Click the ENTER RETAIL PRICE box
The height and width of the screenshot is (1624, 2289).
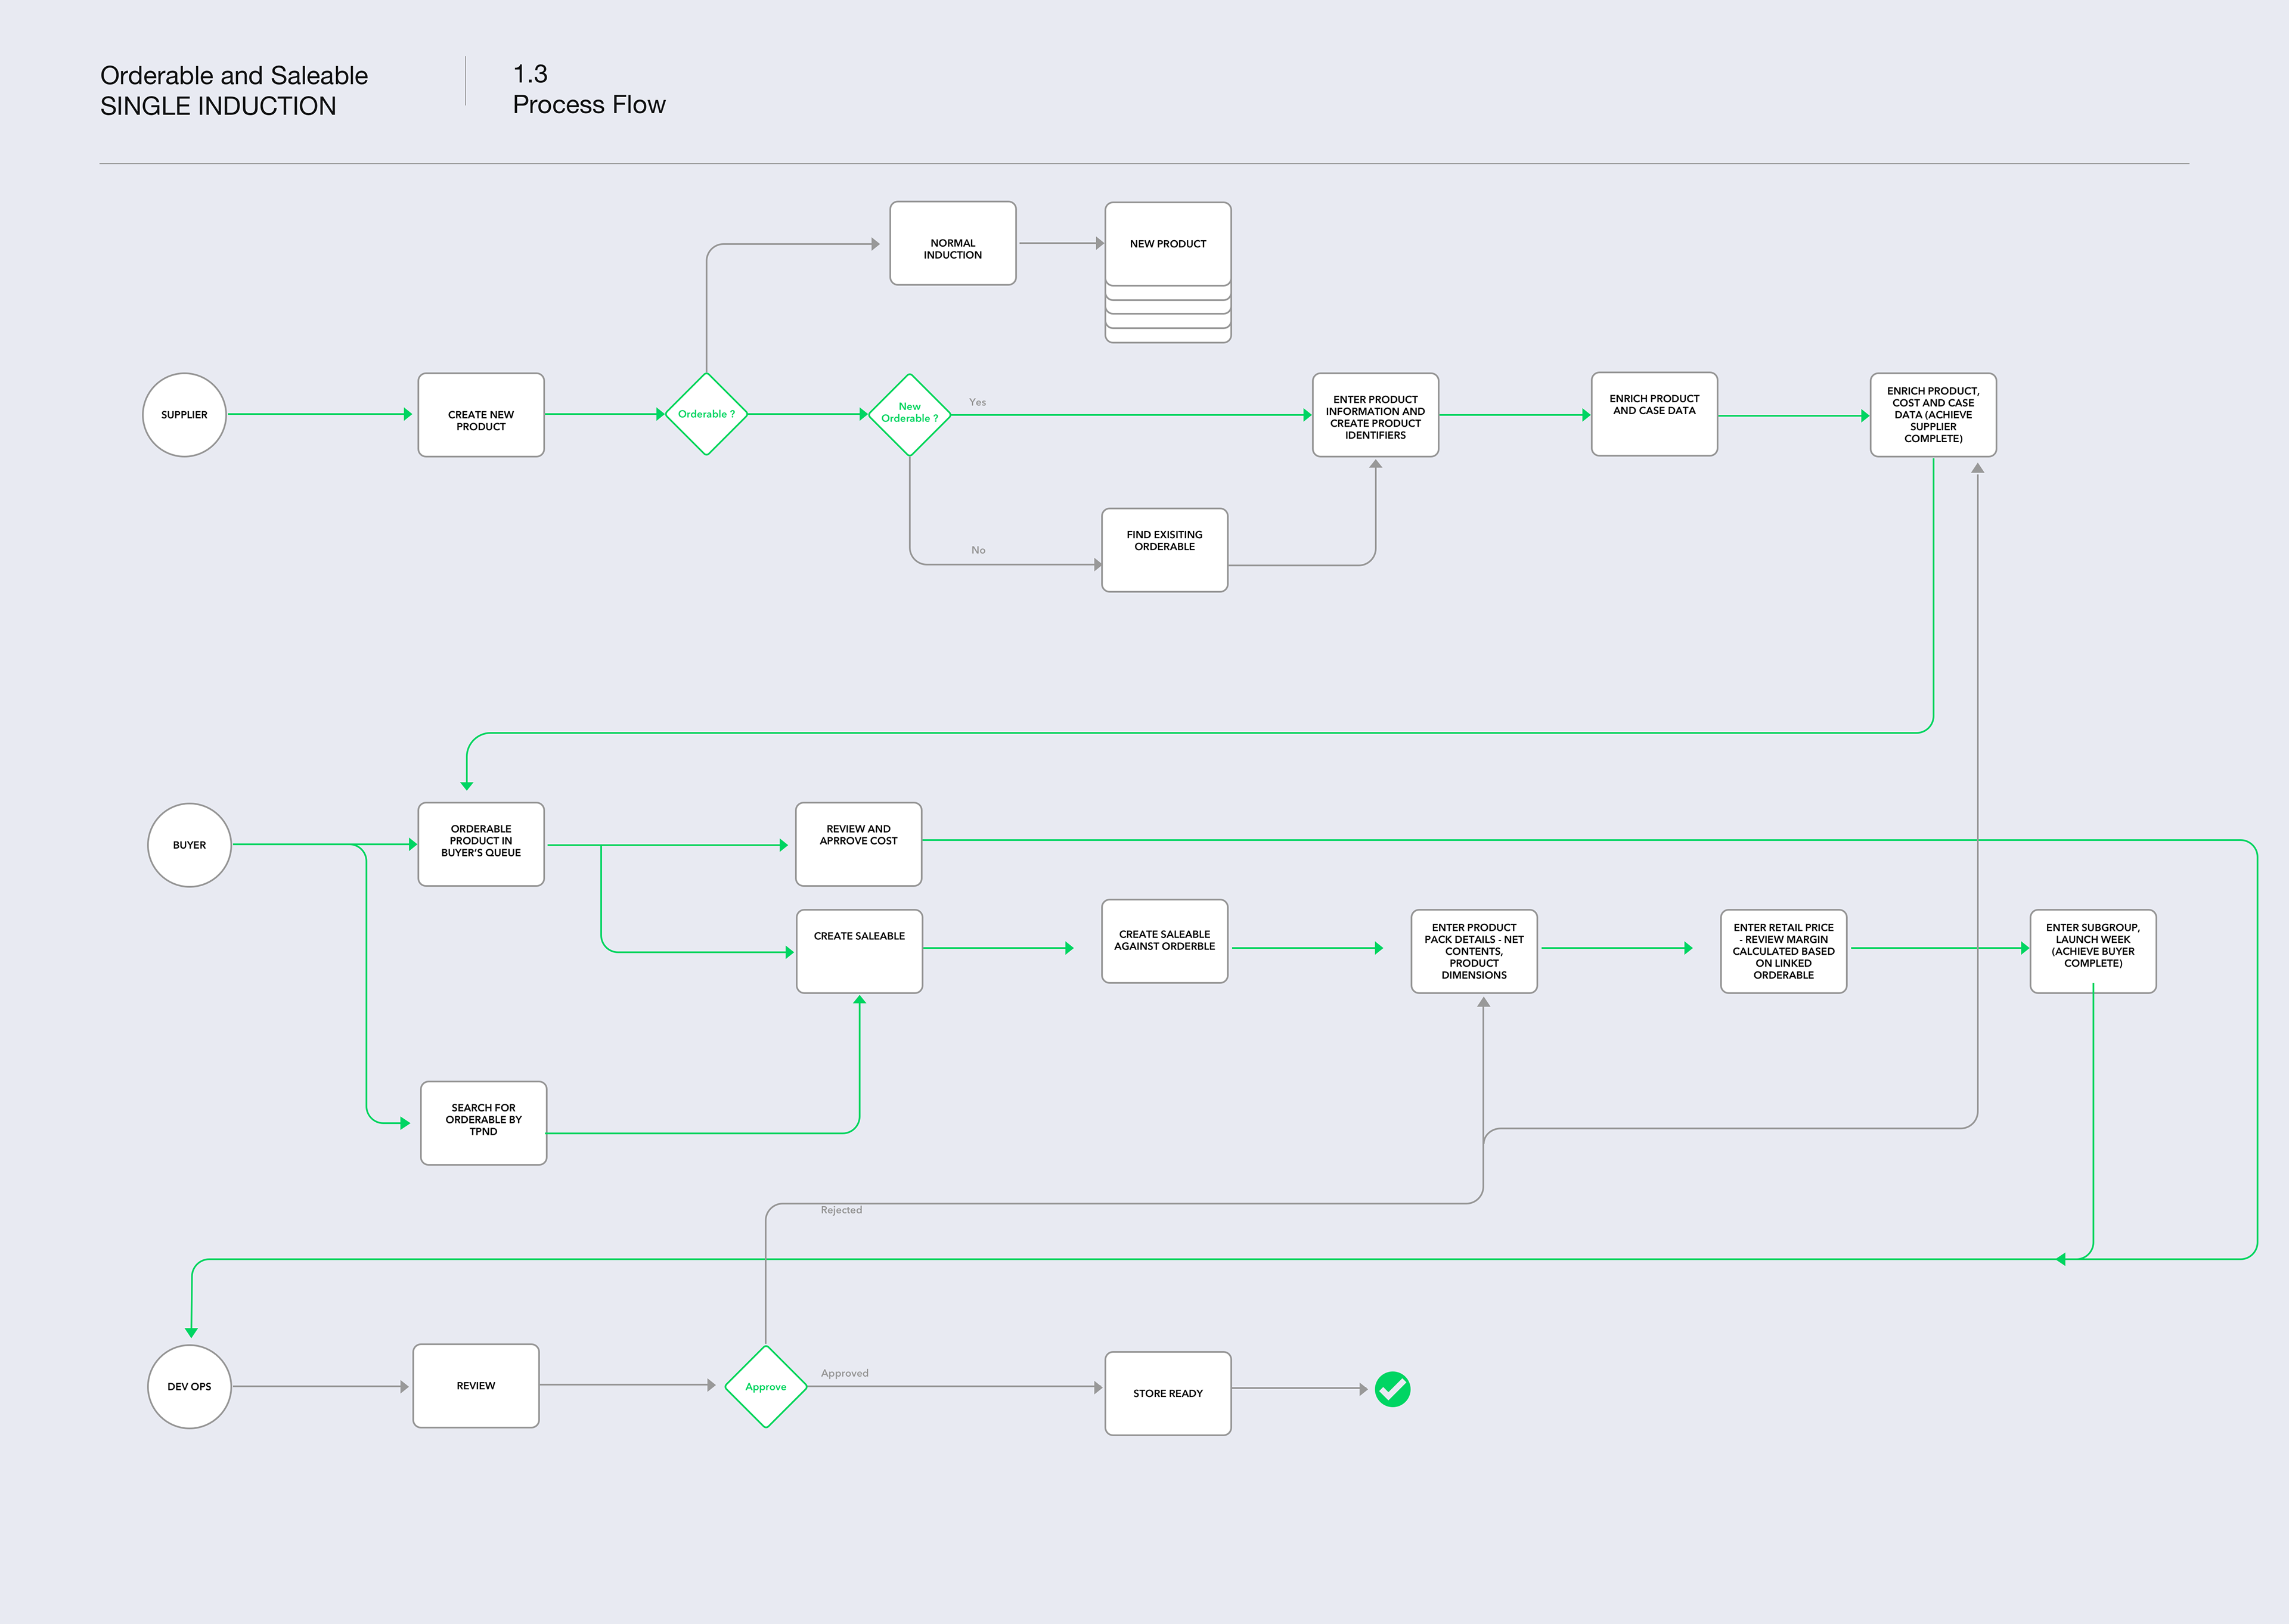pos(1783,951)
